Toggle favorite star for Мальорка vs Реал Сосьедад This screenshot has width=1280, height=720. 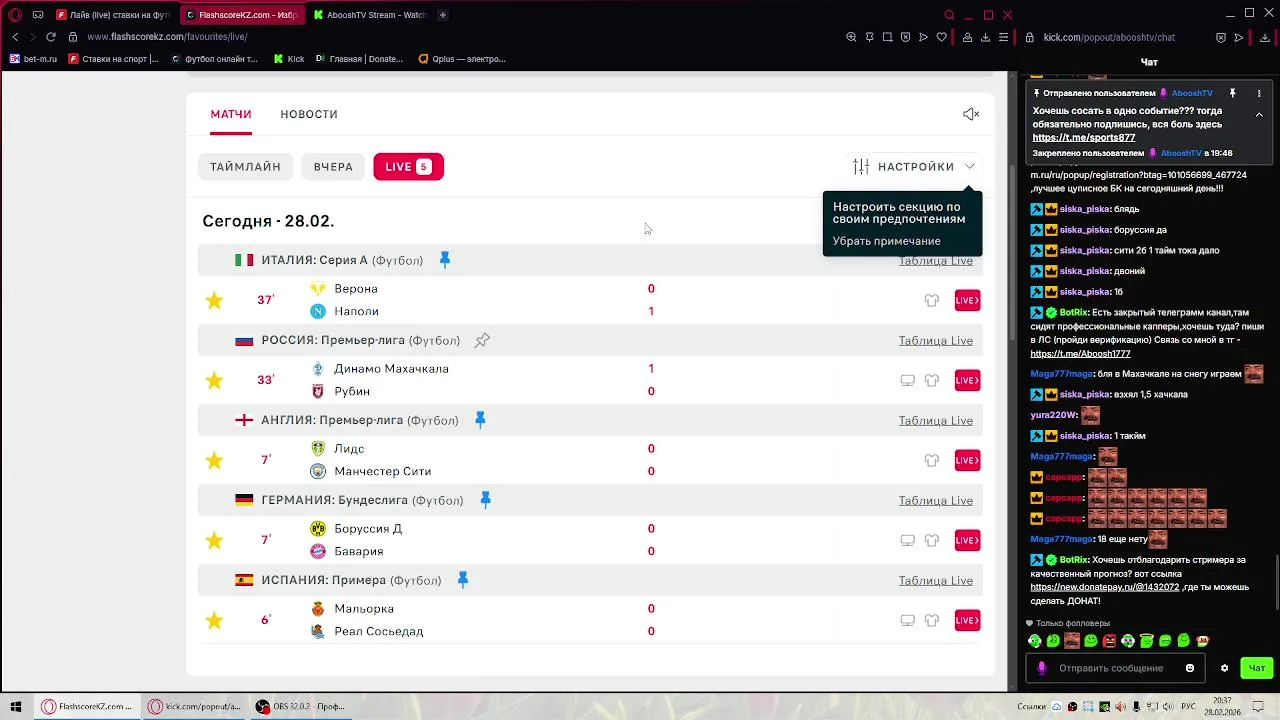tap(214, 620)
